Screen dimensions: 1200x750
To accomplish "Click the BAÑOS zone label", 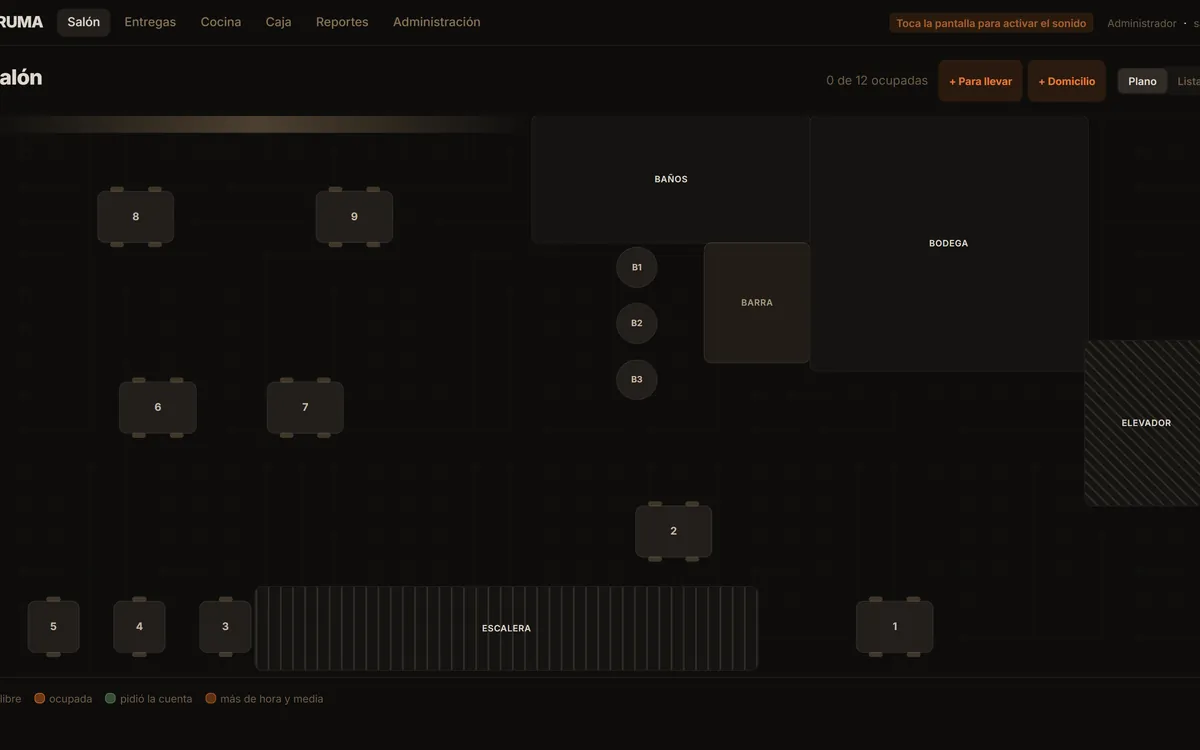I will point(671,179).
